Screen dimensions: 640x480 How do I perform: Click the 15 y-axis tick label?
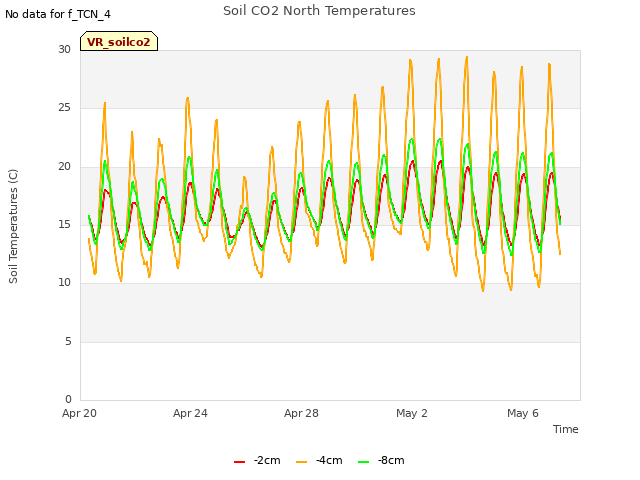pyautogui.click(x=64, y=224)
